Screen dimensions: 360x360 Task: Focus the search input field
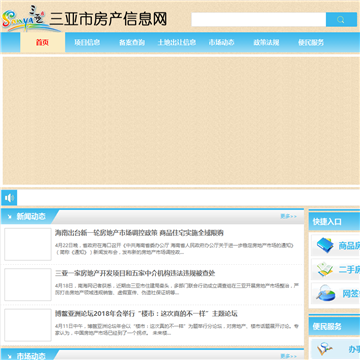coord(259,20)
